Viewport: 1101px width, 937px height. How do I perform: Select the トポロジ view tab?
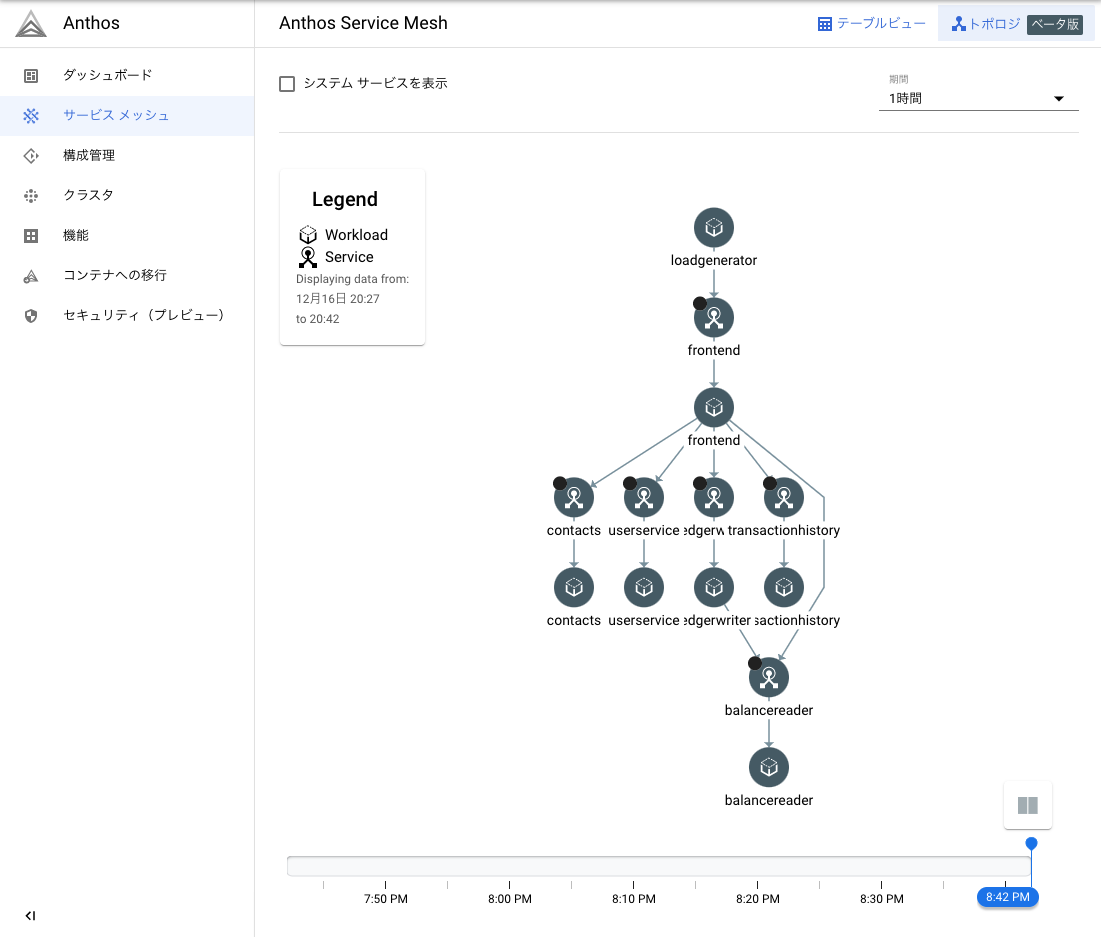tap(1017, 24)
